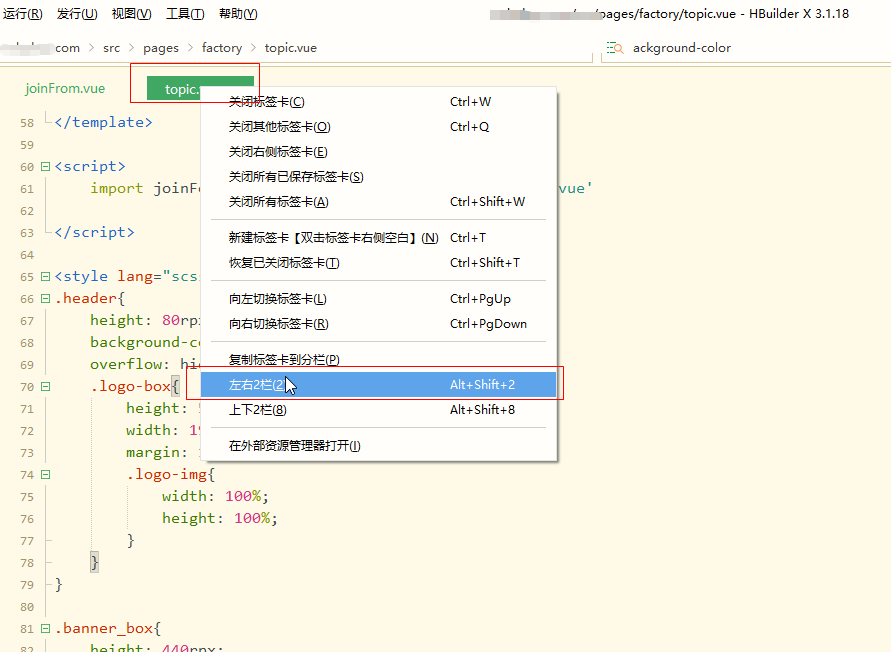
Task: Choose 复制标签卡到分栏(P) entry
Action: point(378,360)
